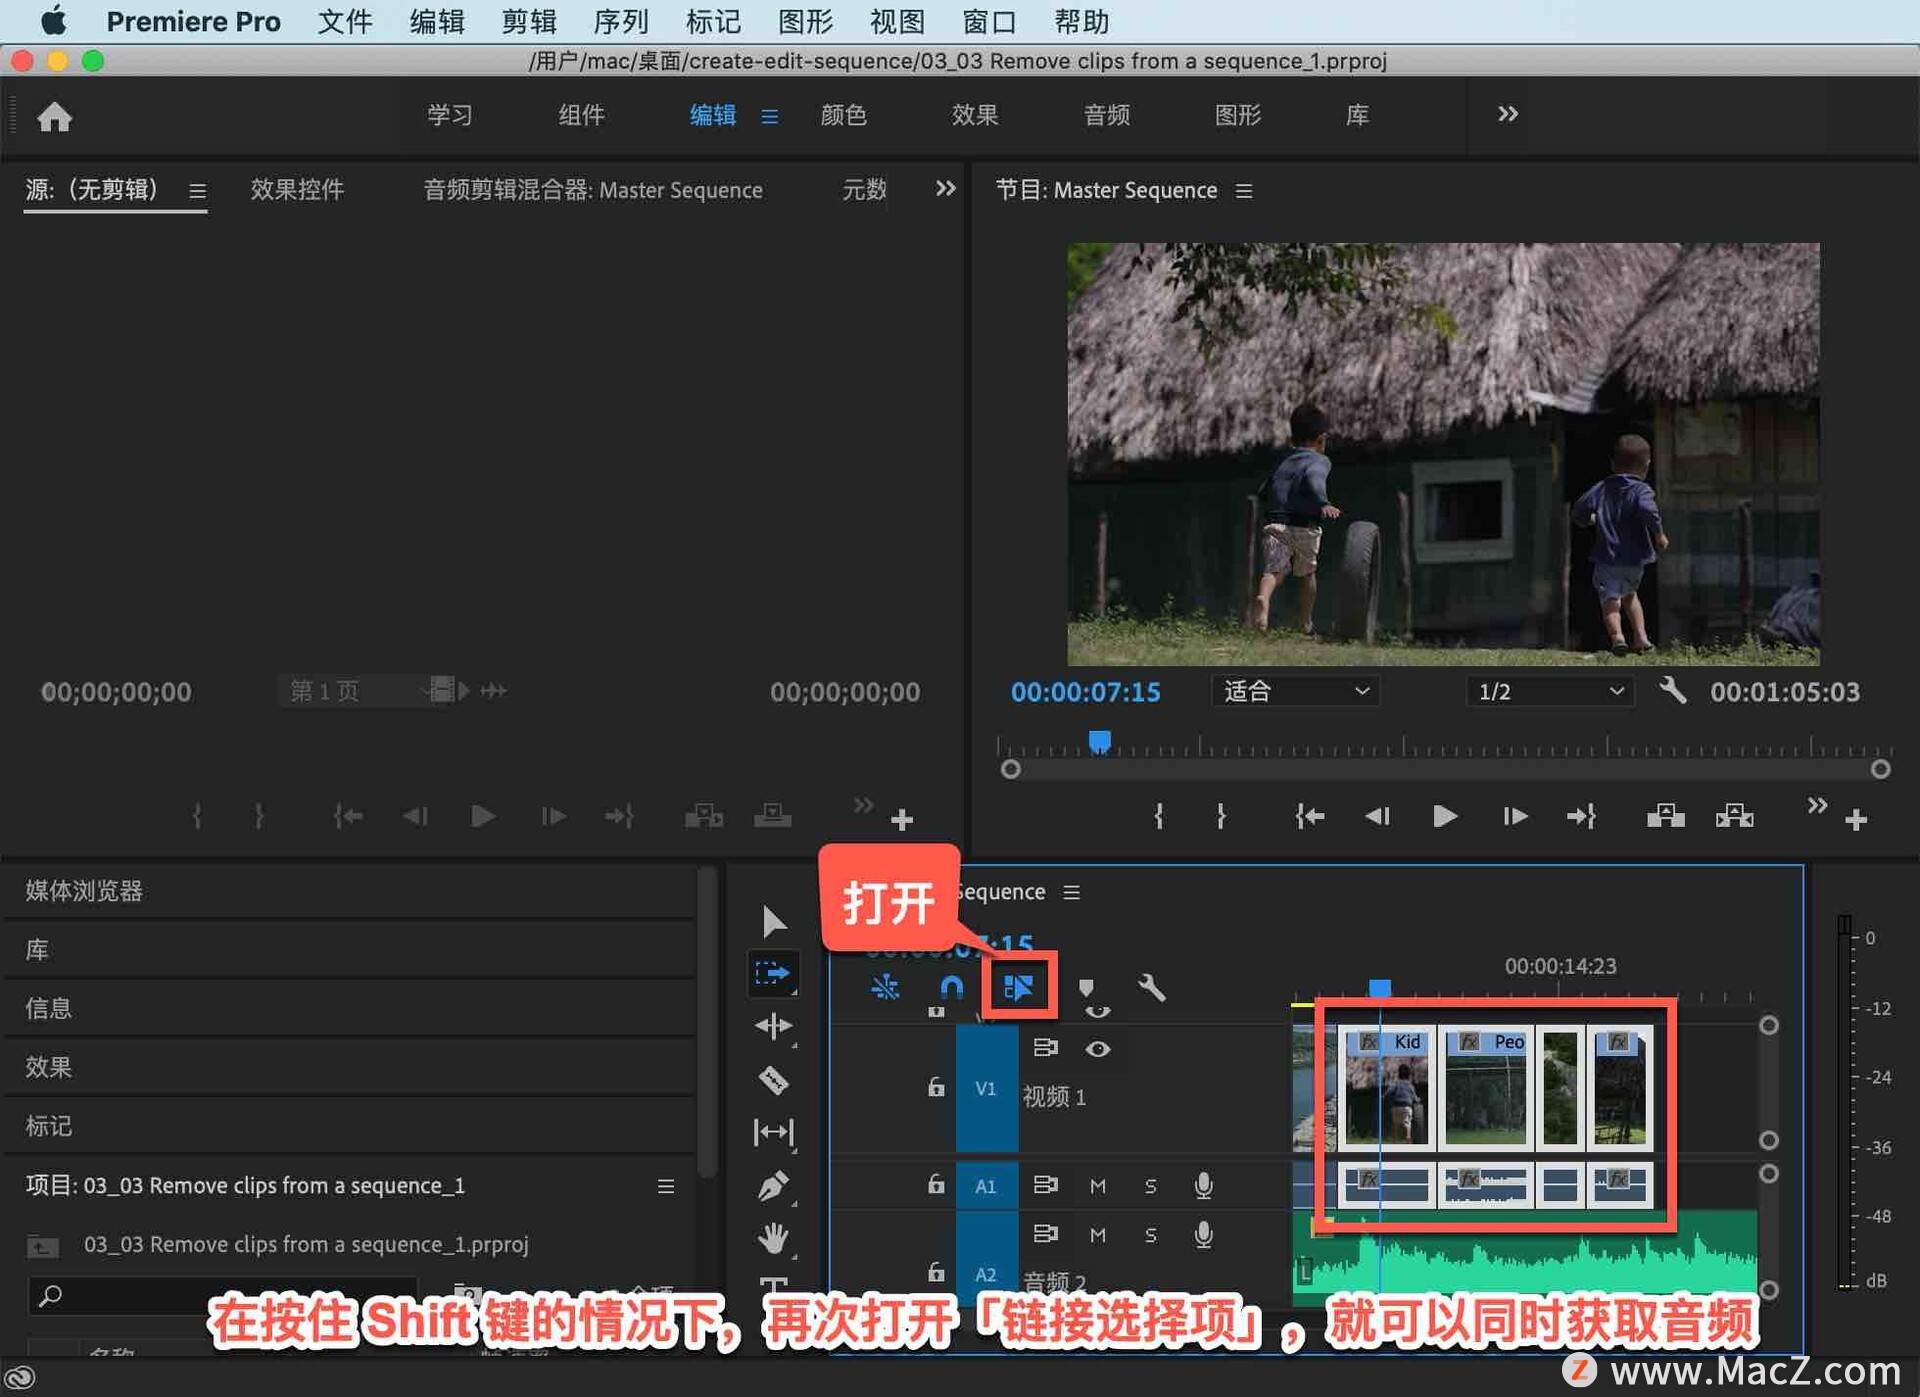Select the Slip tool
Viewport: 1920px width, 1397px height.
click(x=773, y=1132)
